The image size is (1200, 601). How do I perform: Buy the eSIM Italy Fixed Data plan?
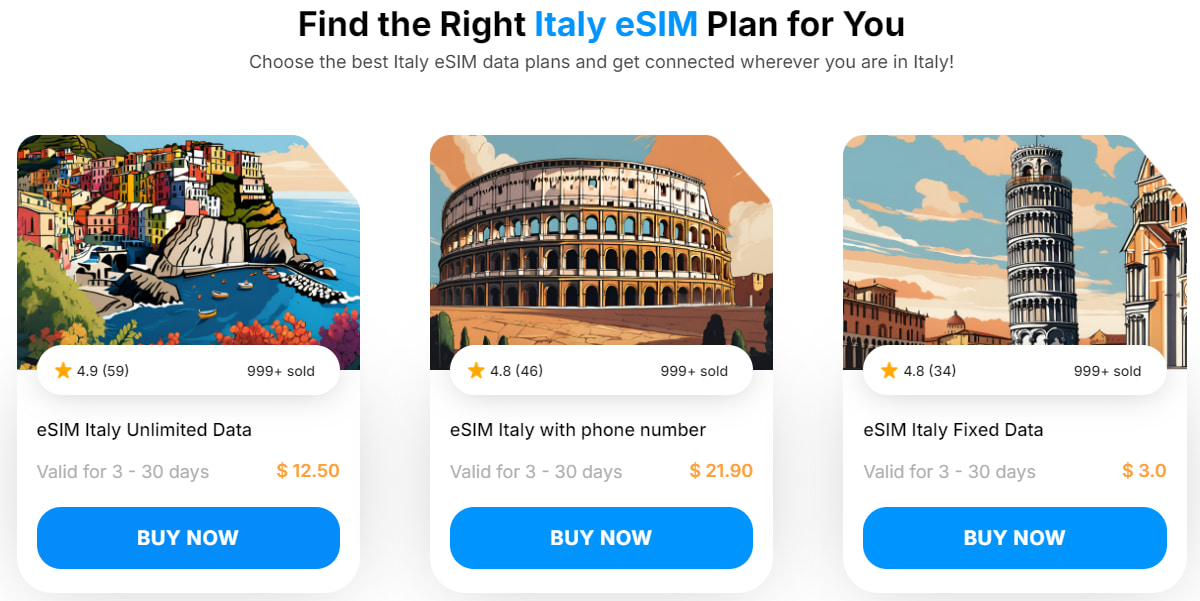tap(1014, 537)
